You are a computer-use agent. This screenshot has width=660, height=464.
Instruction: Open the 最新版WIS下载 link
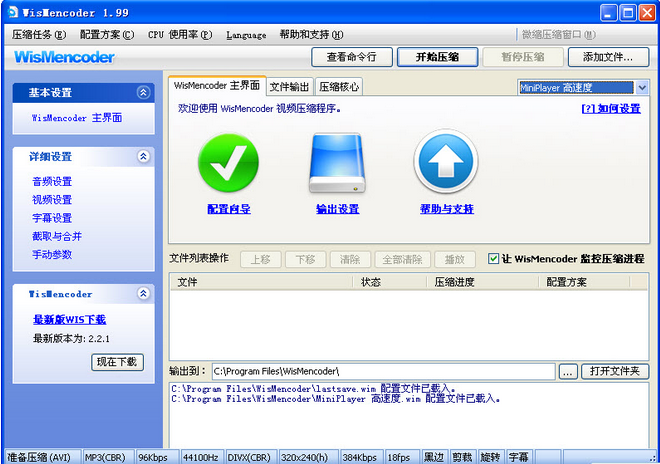click(69, 320)
